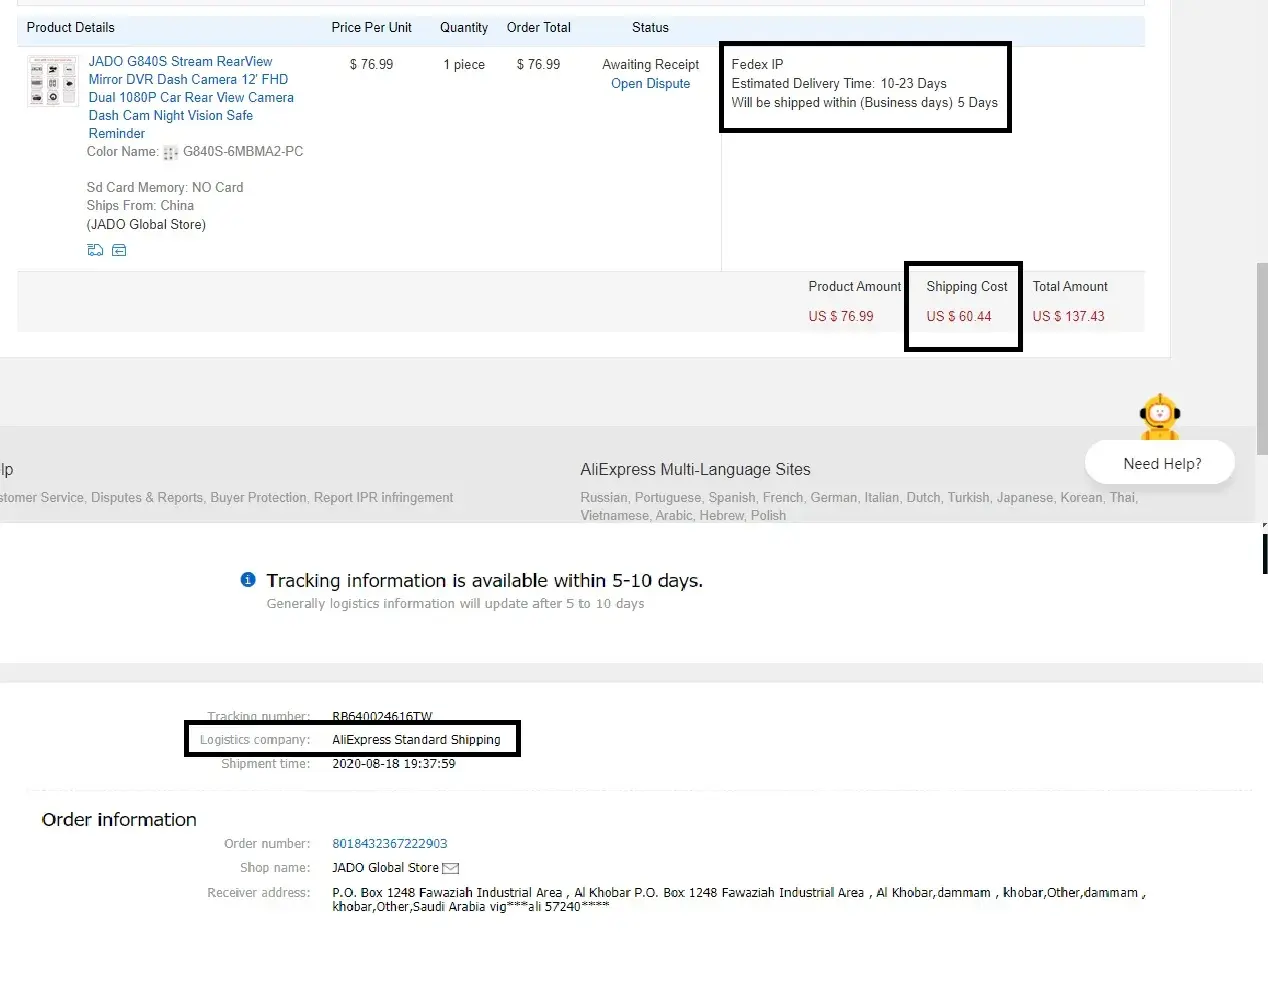Click the tracking number RB640024616TW
Viewport: 1268px width, 1000px height.
[382, 716]
